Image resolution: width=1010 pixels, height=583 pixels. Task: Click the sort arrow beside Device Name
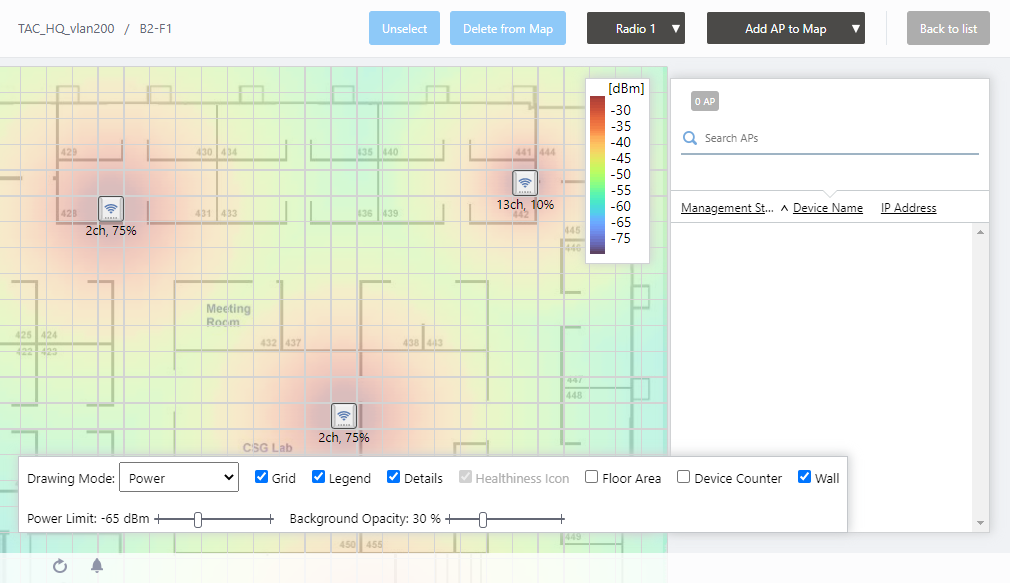(785, 208)
